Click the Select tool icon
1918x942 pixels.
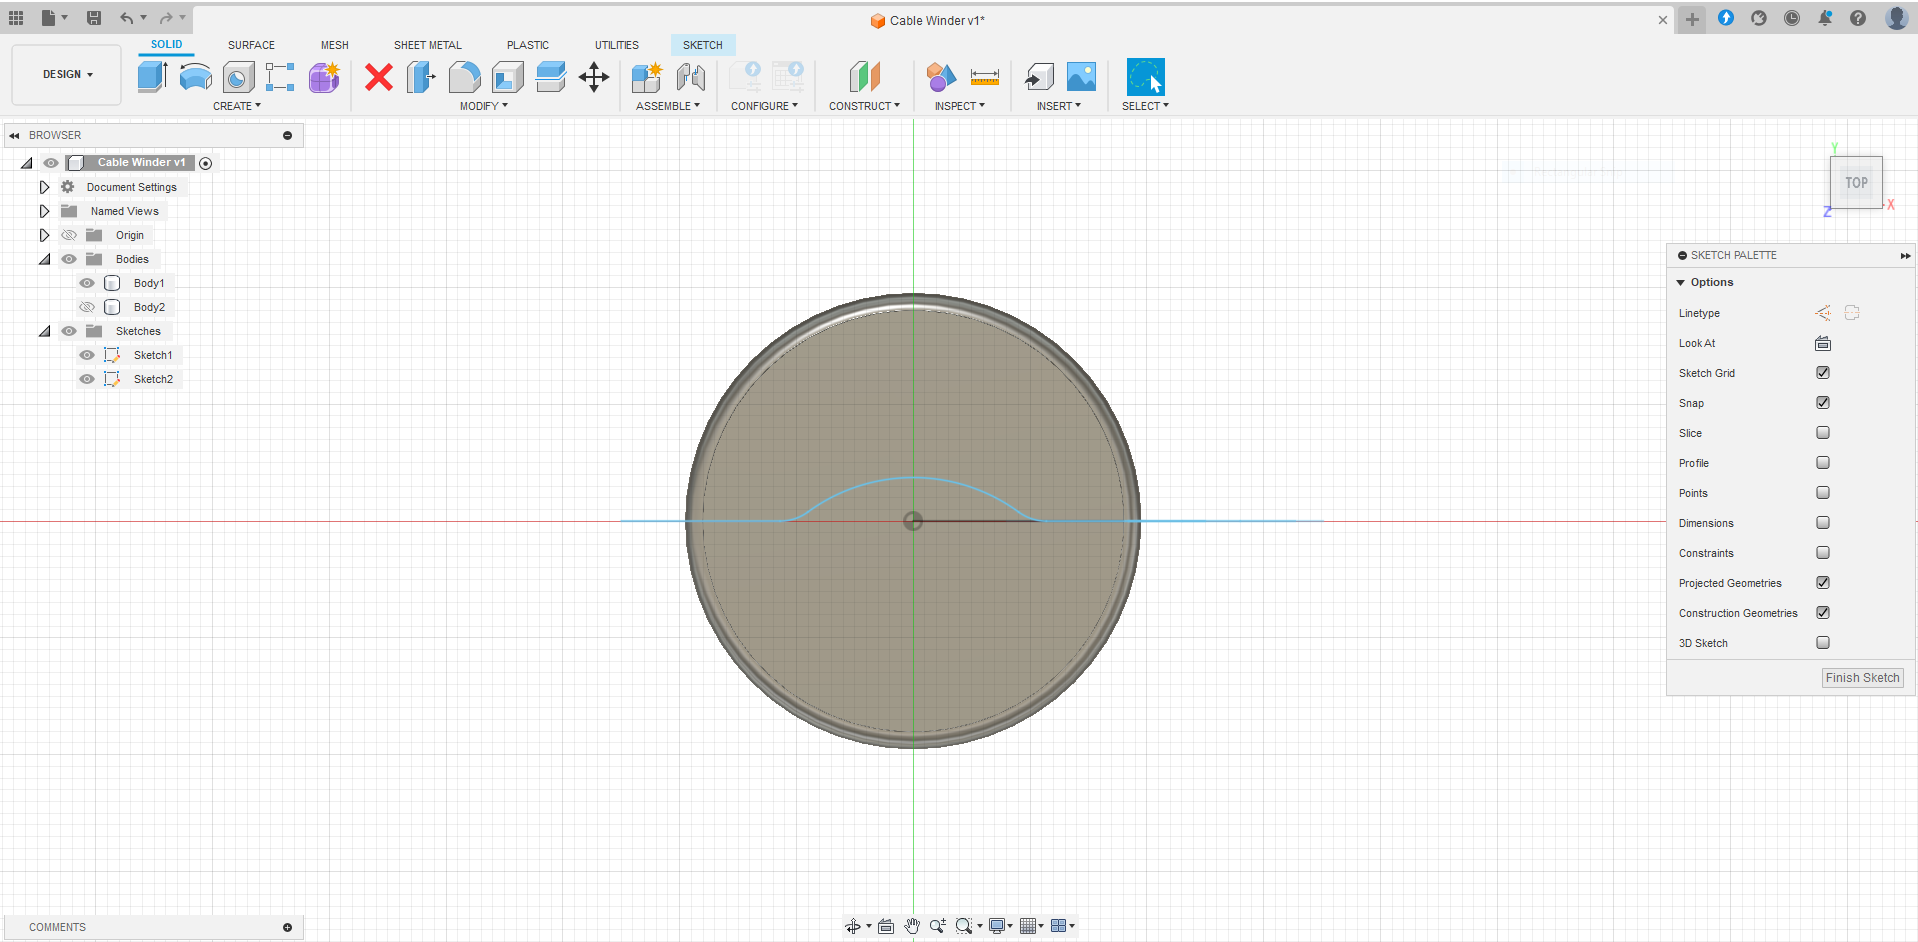pyautogui.click(x=1146, y=77)
